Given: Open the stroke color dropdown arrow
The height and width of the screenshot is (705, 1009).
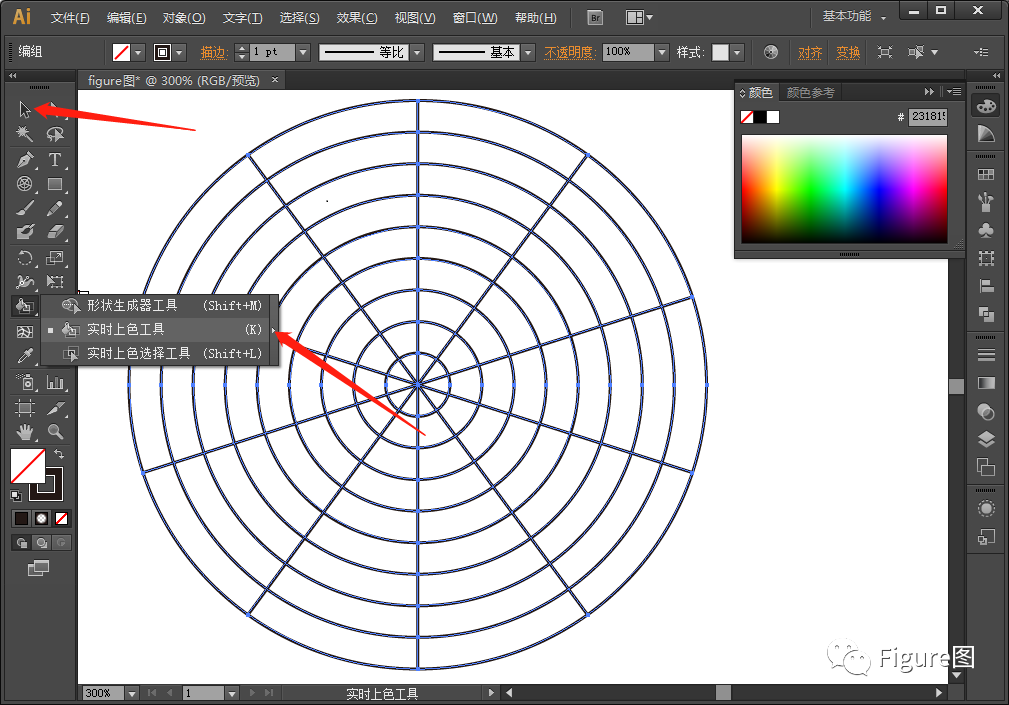Looking at the screenshot, I should pos(180,52).
